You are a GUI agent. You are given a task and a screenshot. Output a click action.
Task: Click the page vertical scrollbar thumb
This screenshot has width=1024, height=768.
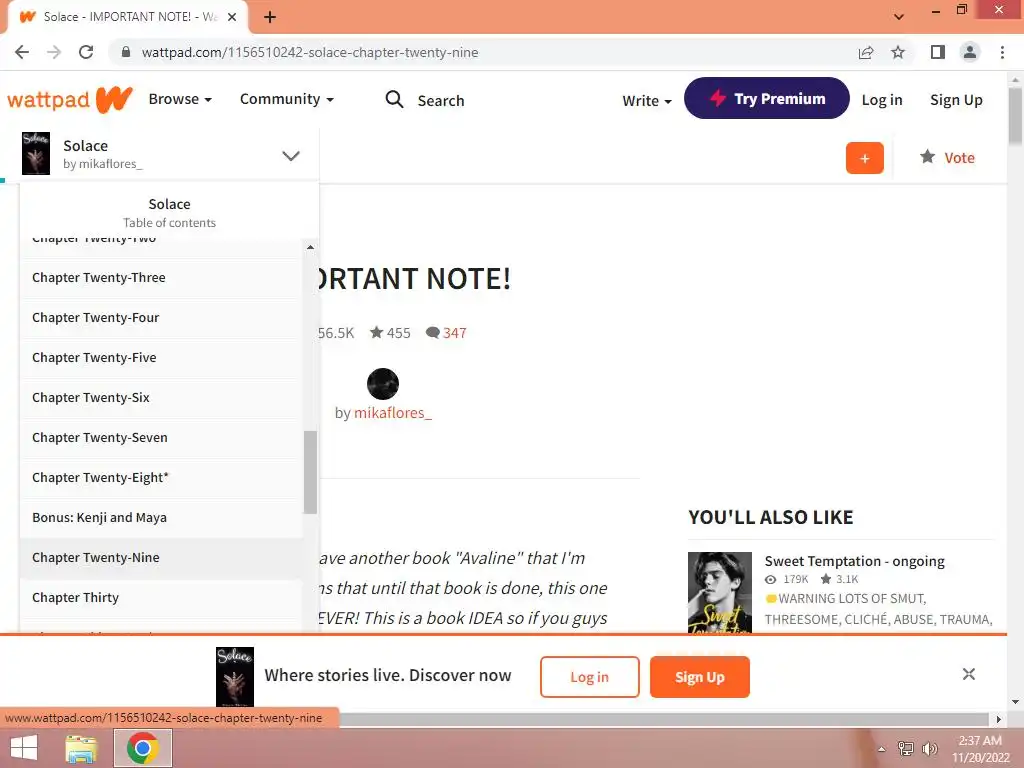pyautogui.click(x=1015, y=116)
